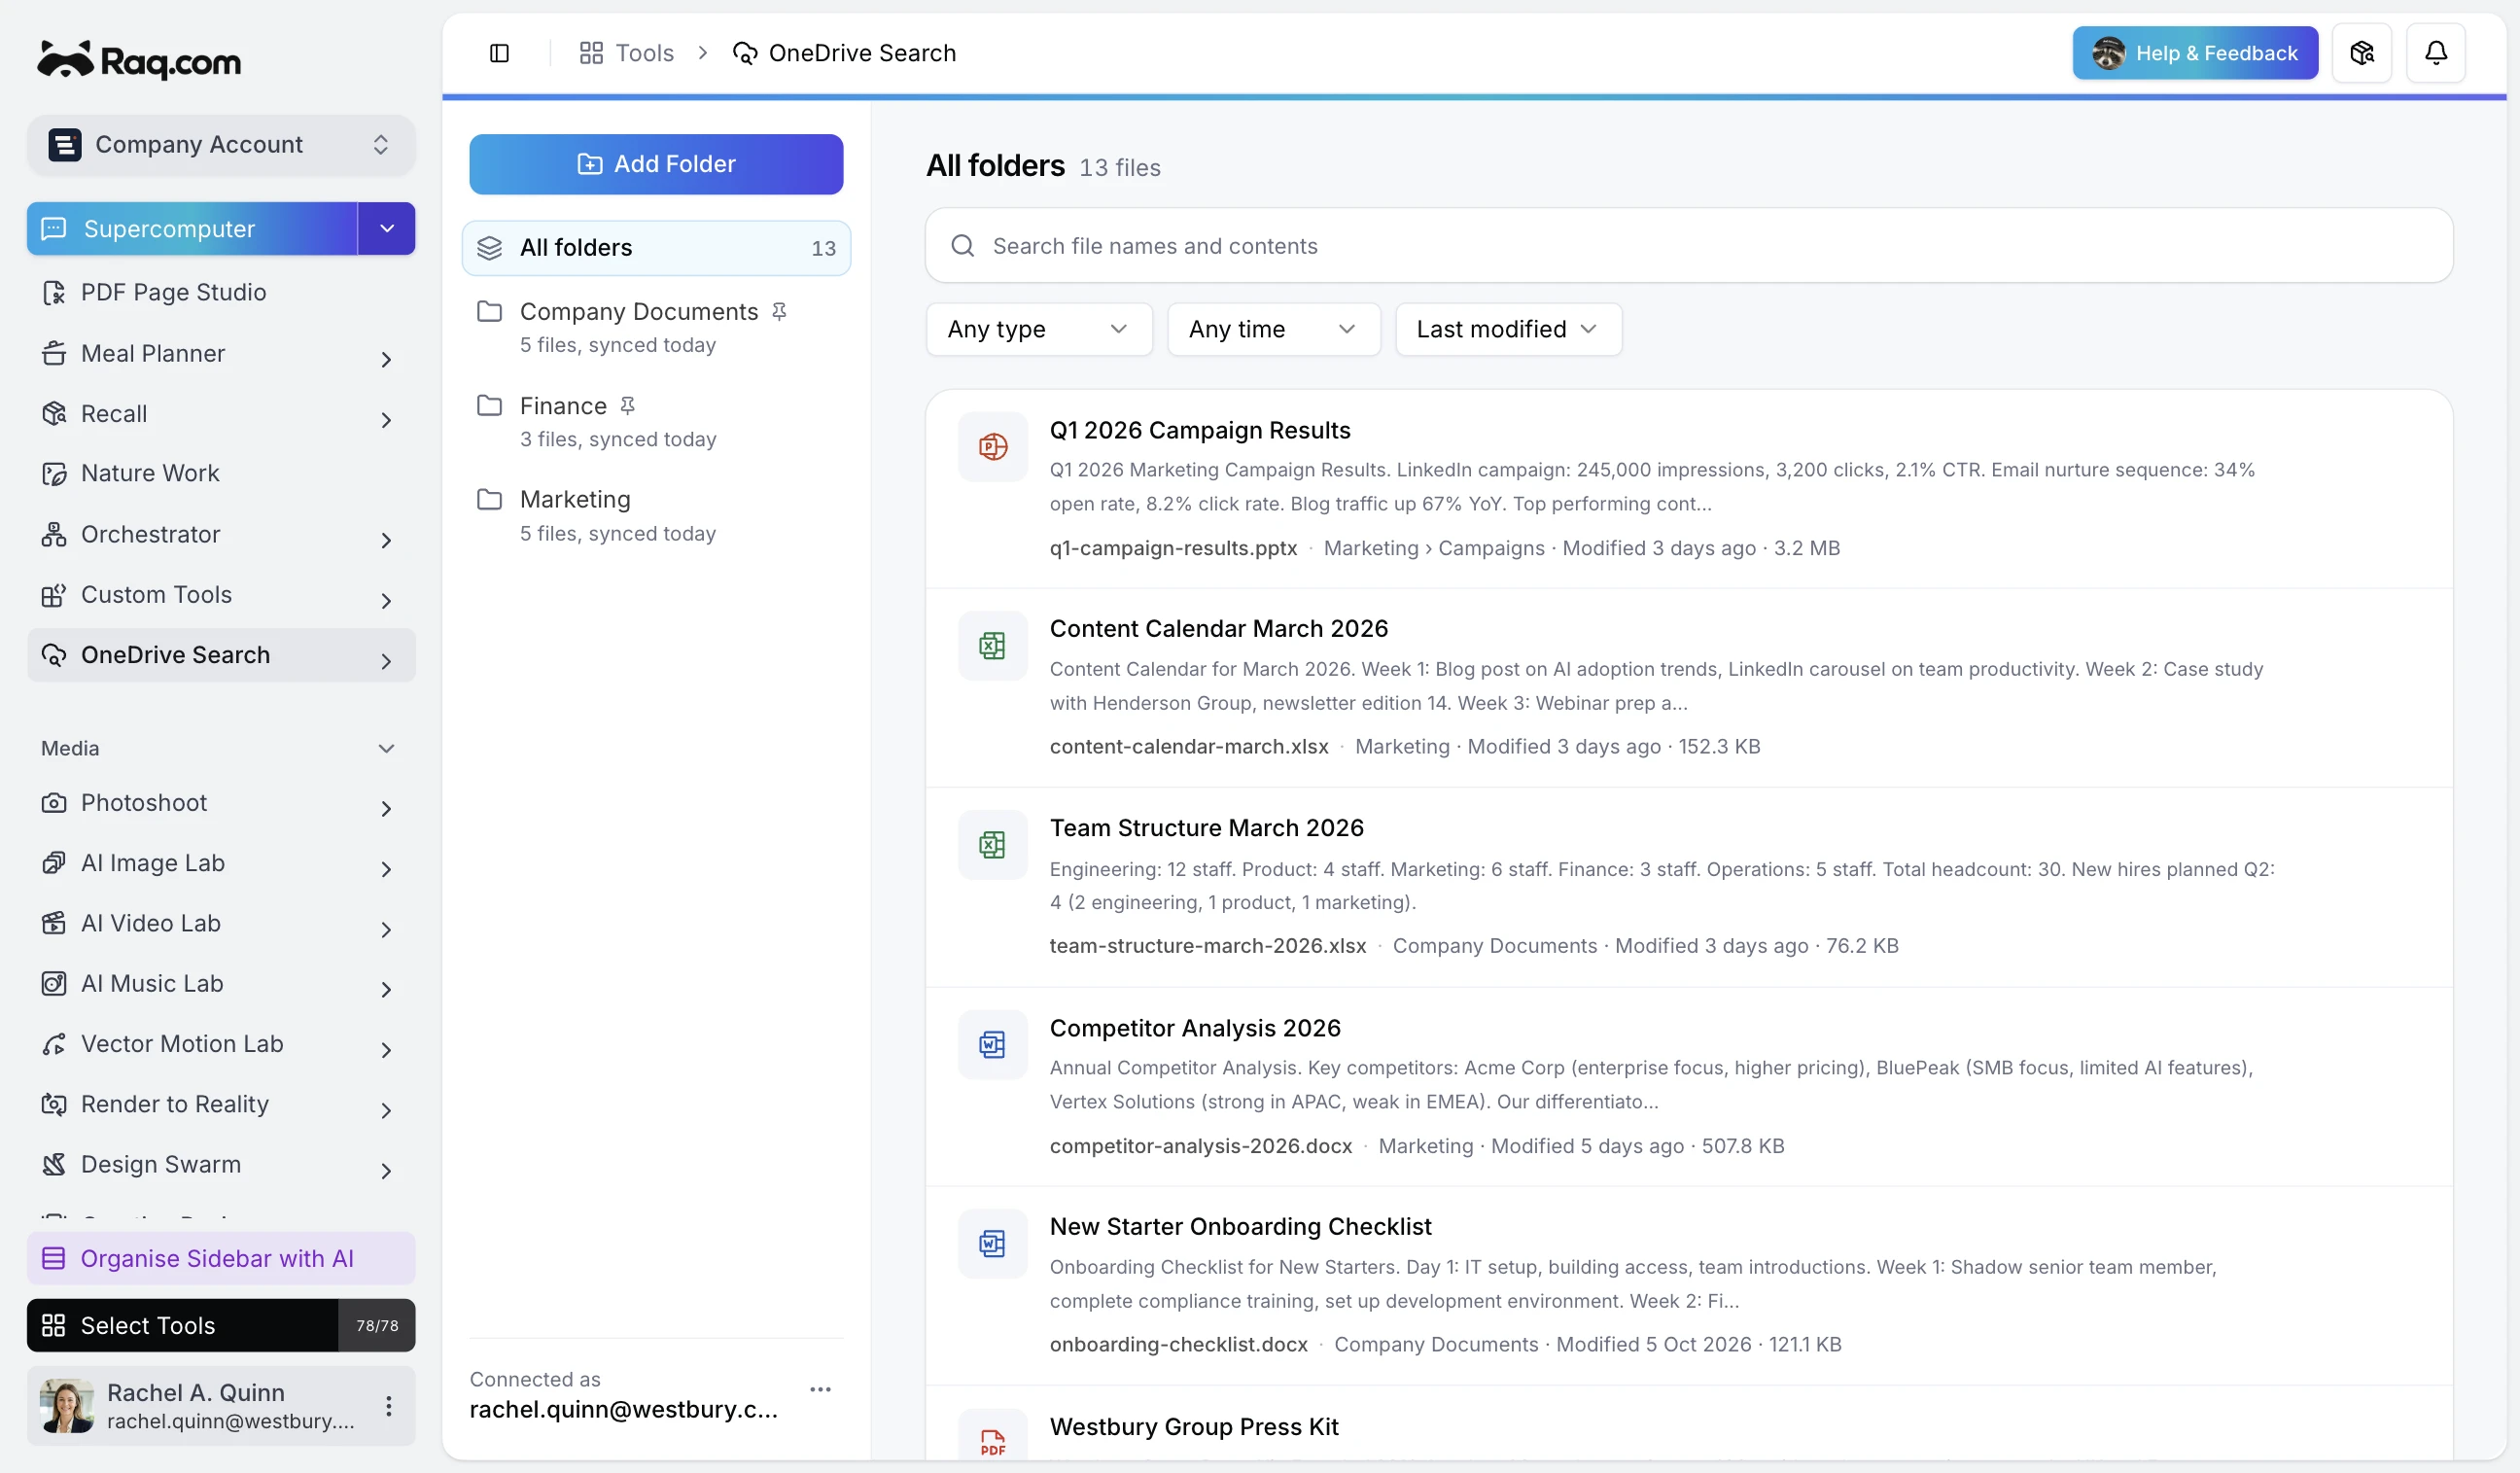The width and height of the screenshot is (2520, 1473).
Task: Click the Word icon for Competitor Analysis 2026
Action: pos(992,1044)
